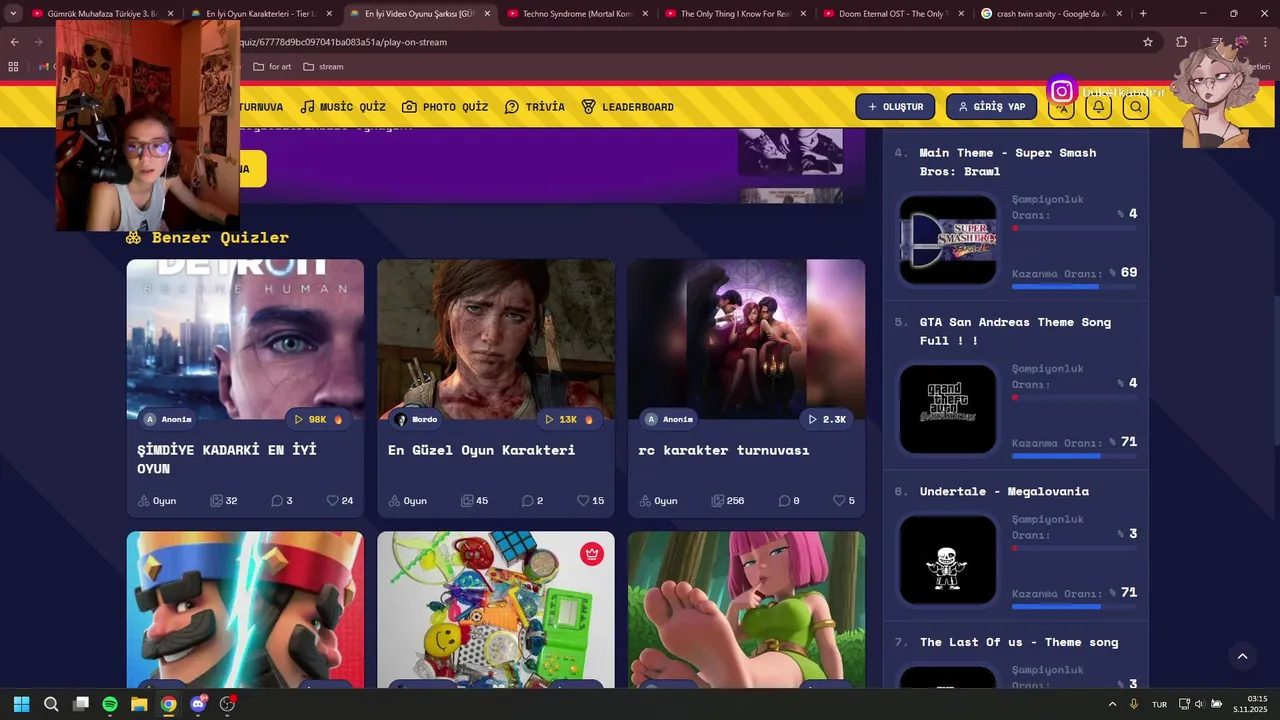Click the microphone icon in system tray
1280x720 pixels.
1134,704
